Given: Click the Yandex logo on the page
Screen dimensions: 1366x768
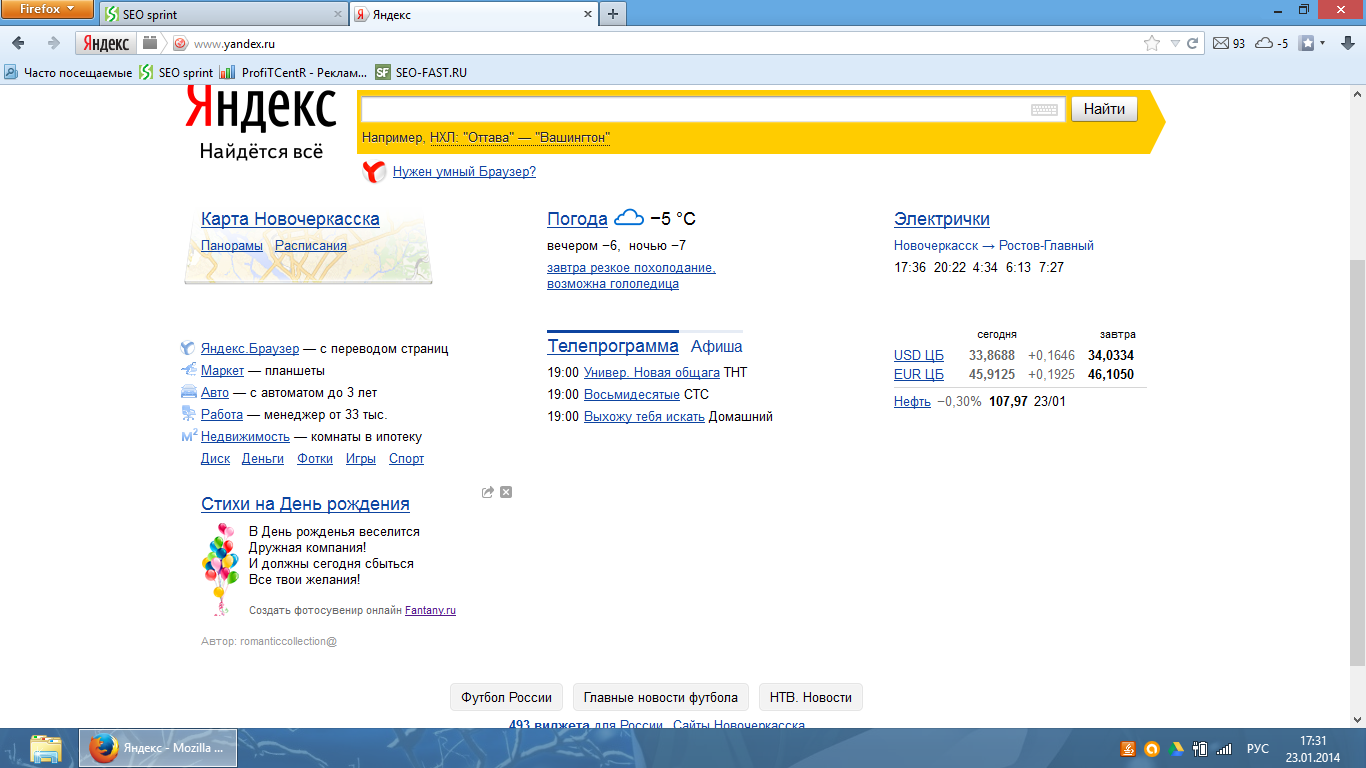Looking at the screenshot, I should (260, 109).
